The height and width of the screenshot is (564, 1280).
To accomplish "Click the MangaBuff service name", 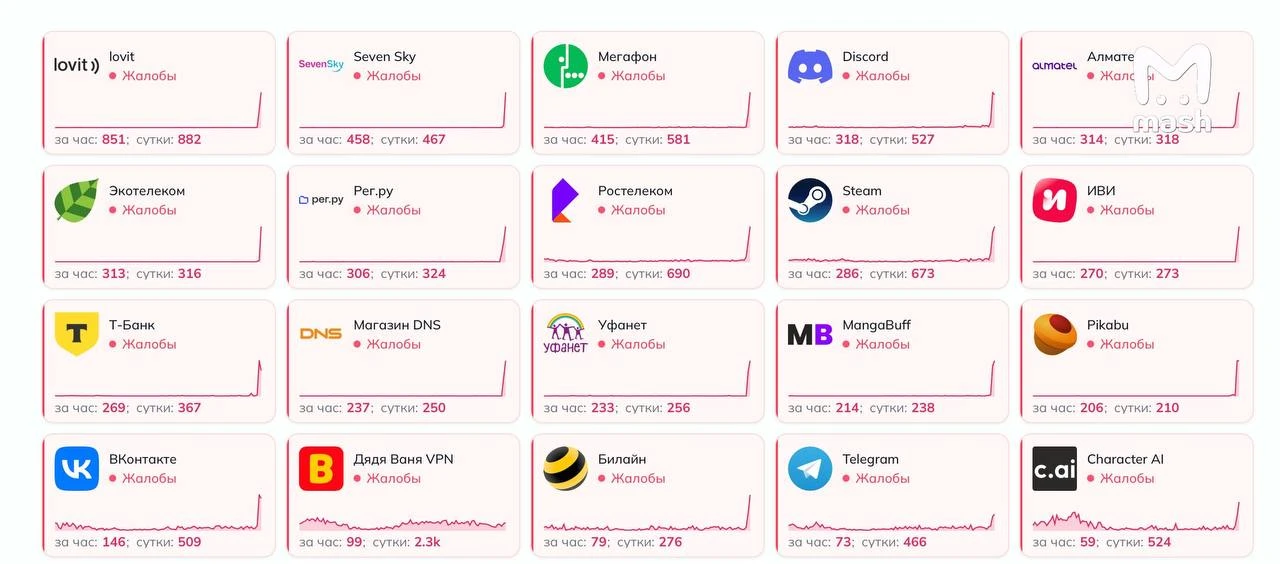I will (877, 325).
